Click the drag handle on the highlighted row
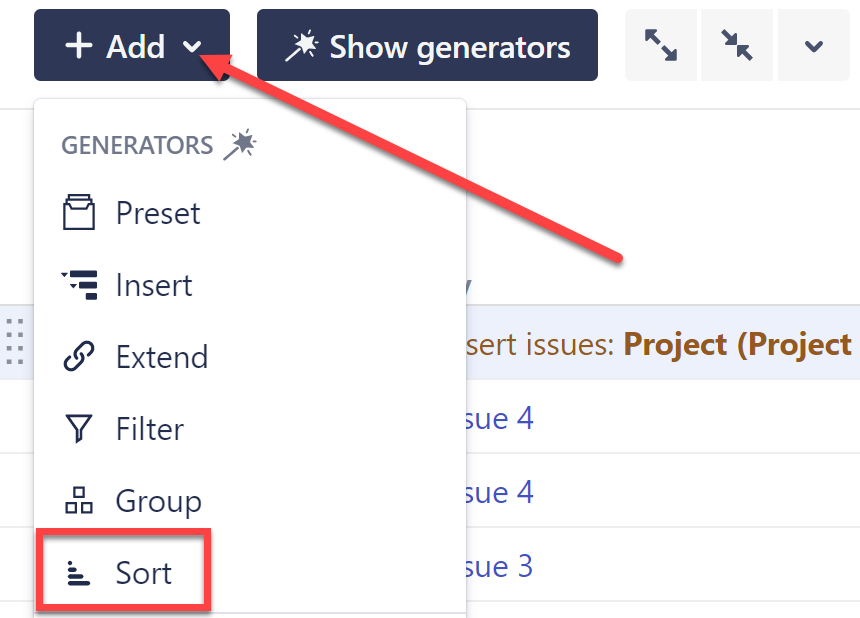The height and width of the screenshot is (618, 860). click(14, 341)
